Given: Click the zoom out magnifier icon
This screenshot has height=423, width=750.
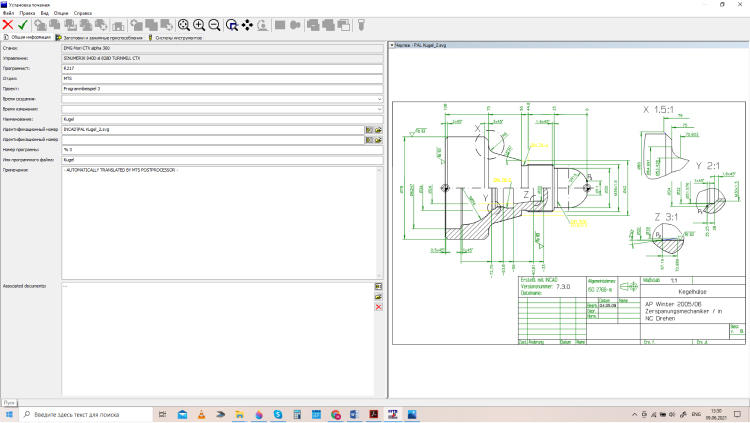Looking at the screenshot, I should [214, 25].
